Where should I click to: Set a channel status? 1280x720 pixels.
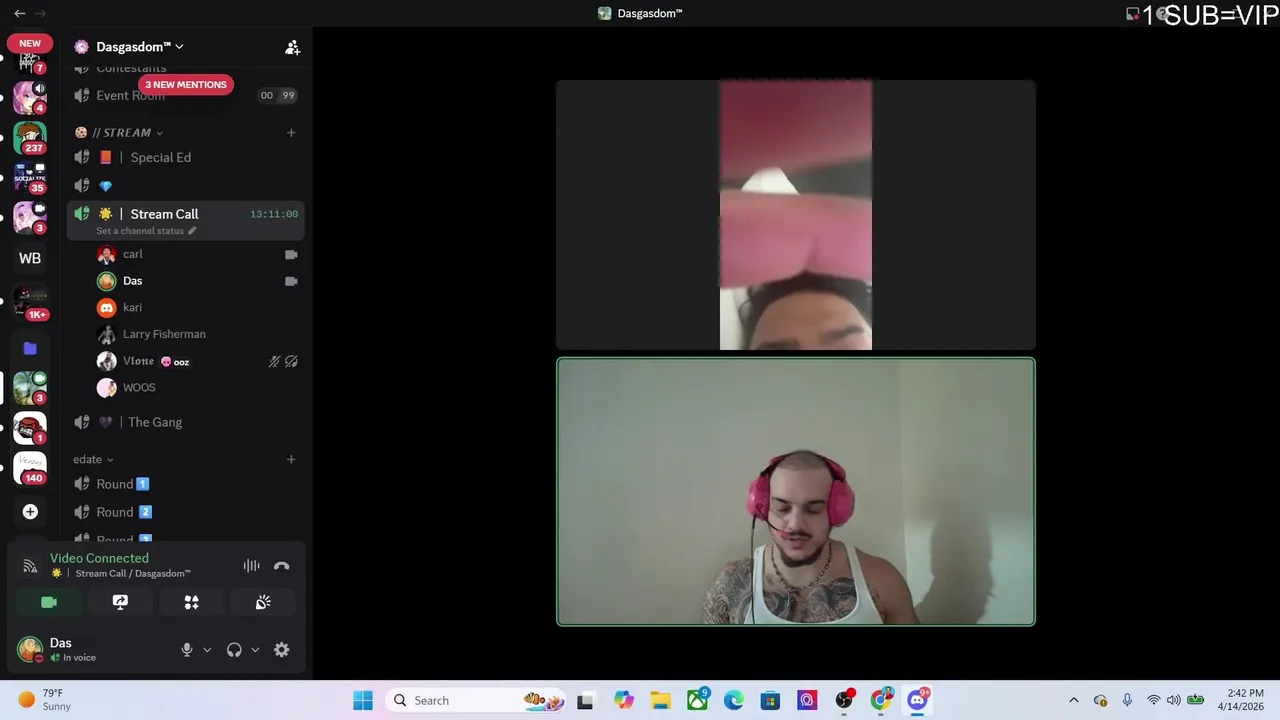pos(146,231)
